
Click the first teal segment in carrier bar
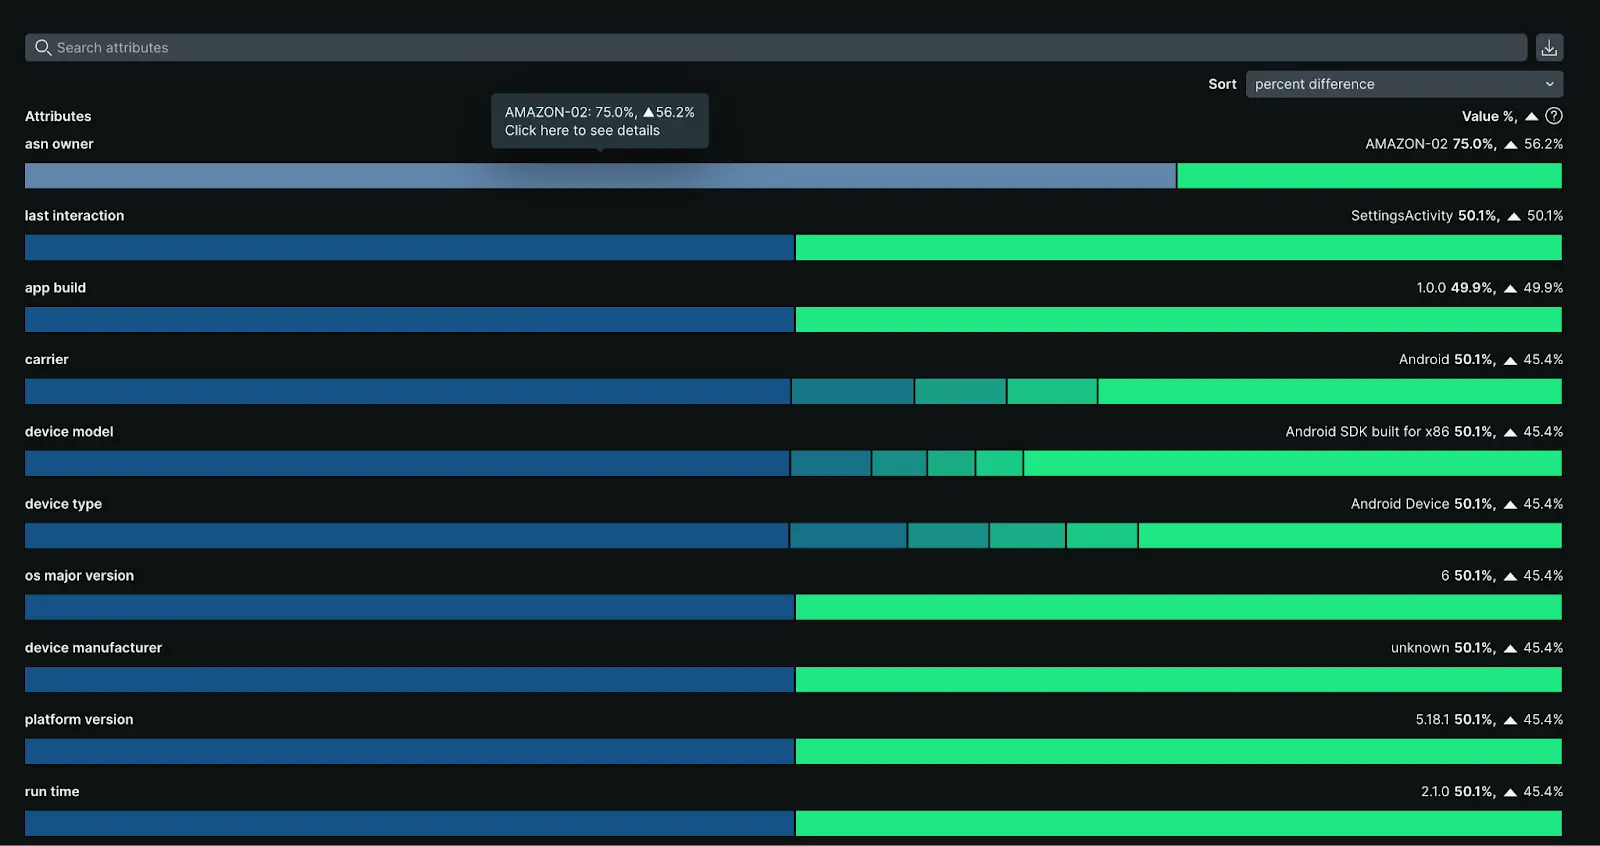[852, 392]
